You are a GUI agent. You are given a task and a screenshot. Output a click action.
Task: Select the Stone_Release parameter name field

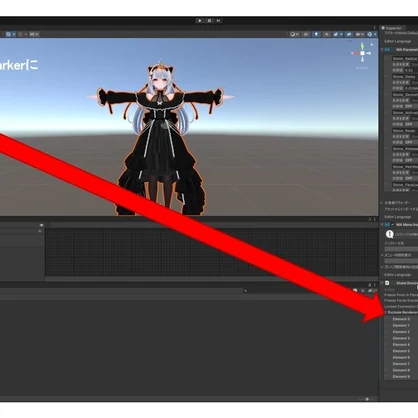[405, 149]
